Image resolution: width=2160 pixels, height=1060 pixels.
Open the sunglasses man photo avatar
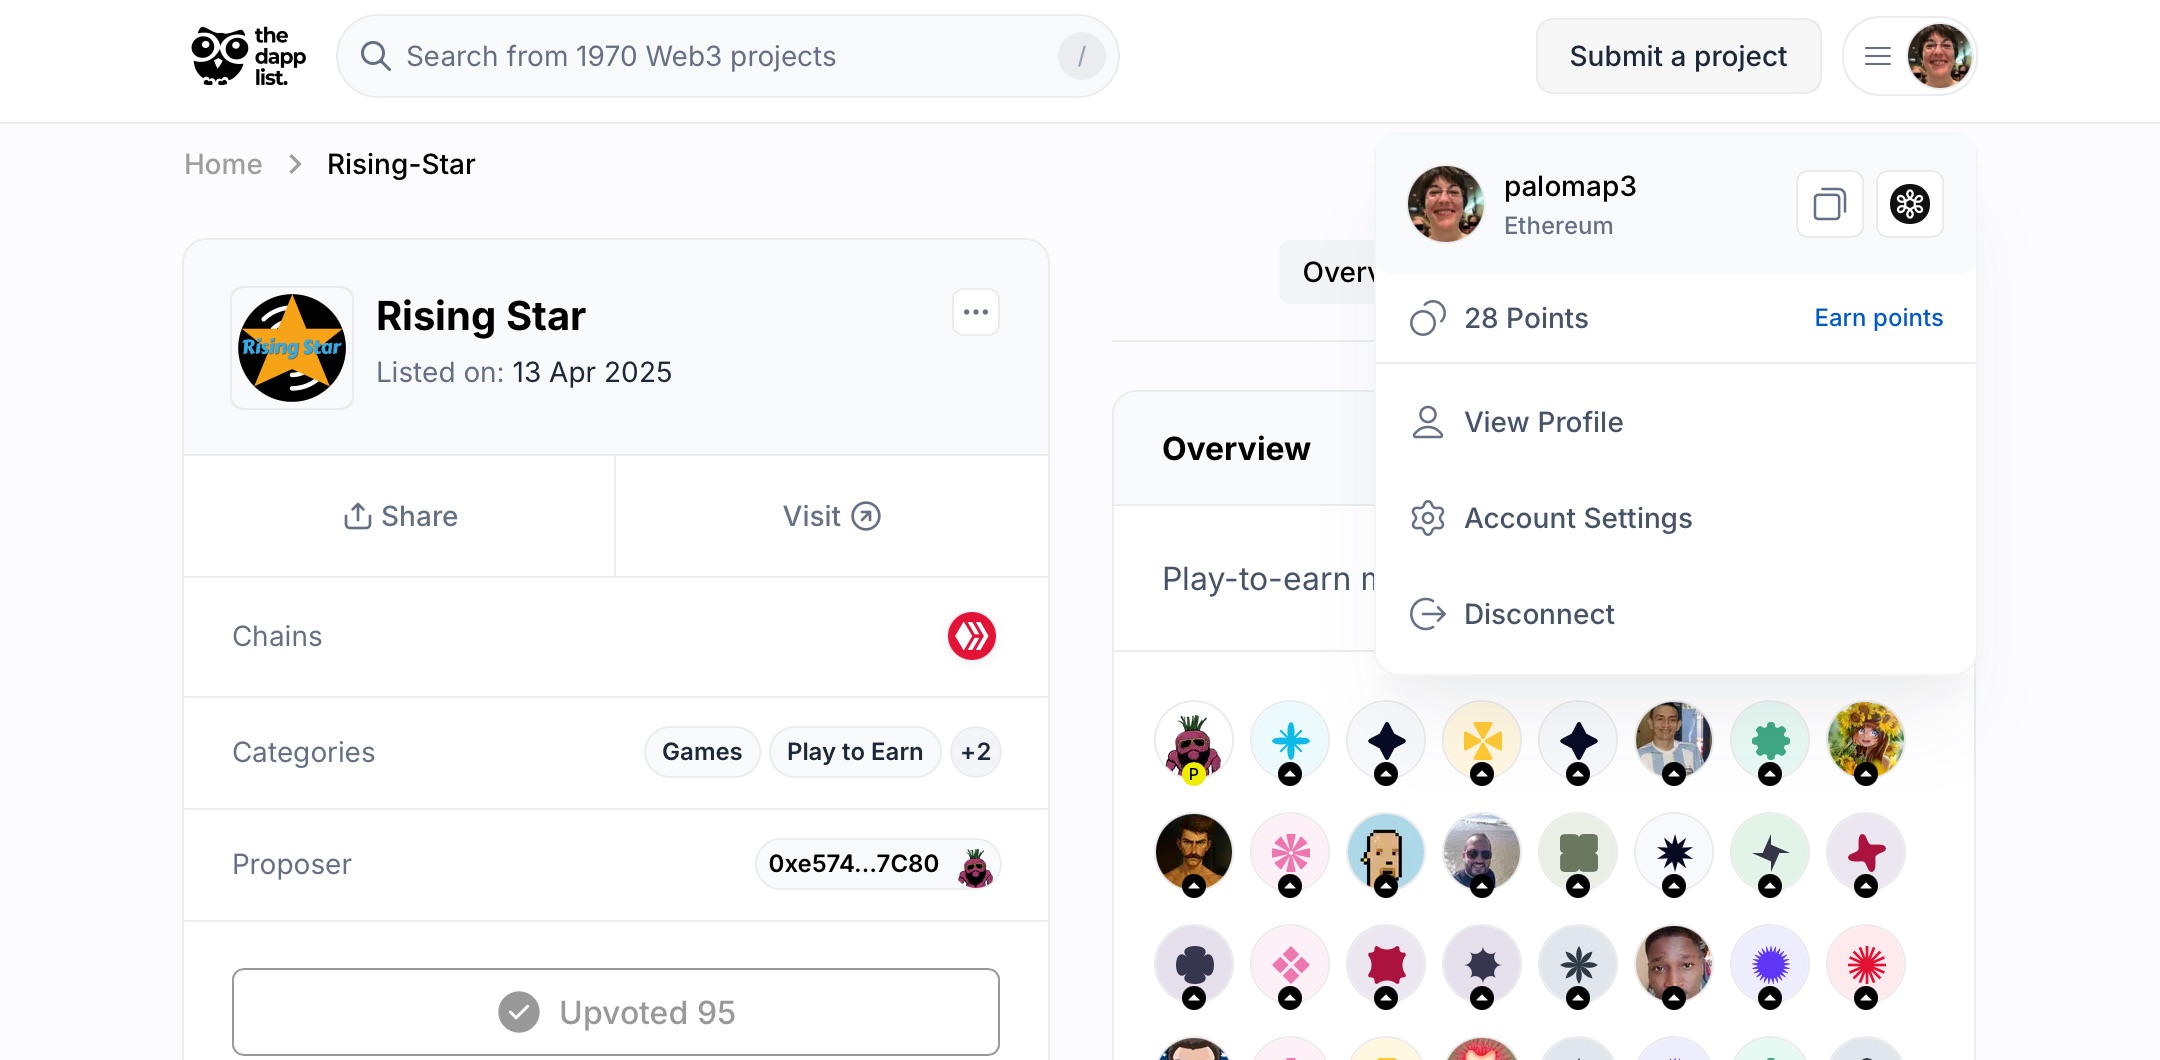pos(1482,853)
